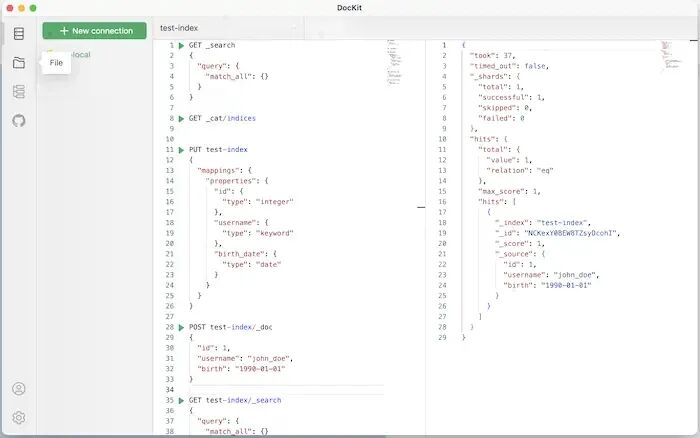Click the query editor minimap
Image resolution: width=700 pixels, height=438 pixels.
pos(395,62)
